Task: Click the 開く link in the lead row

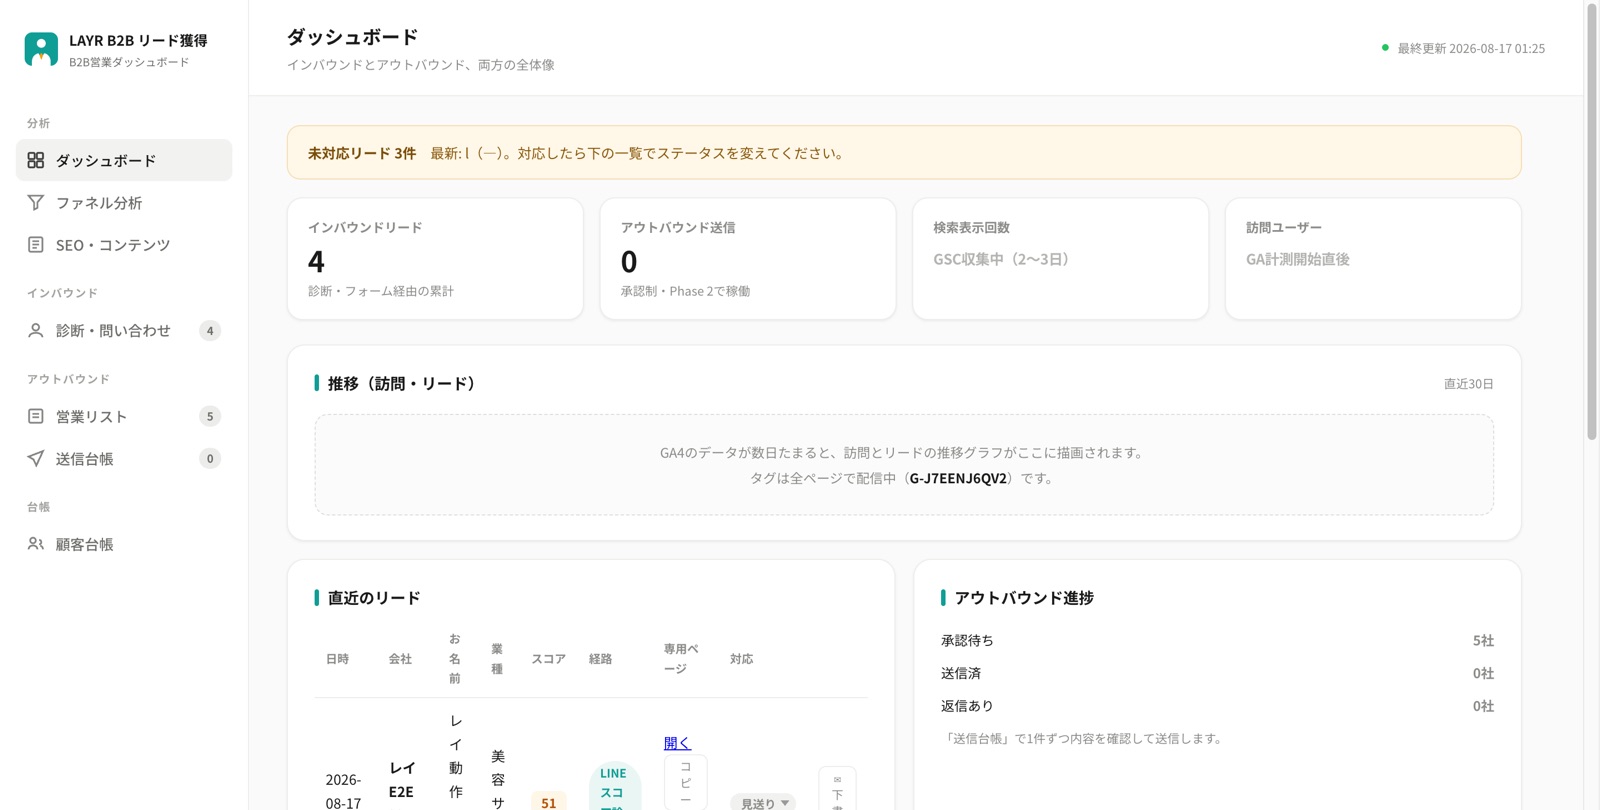Action: click(x=677, y=743)
